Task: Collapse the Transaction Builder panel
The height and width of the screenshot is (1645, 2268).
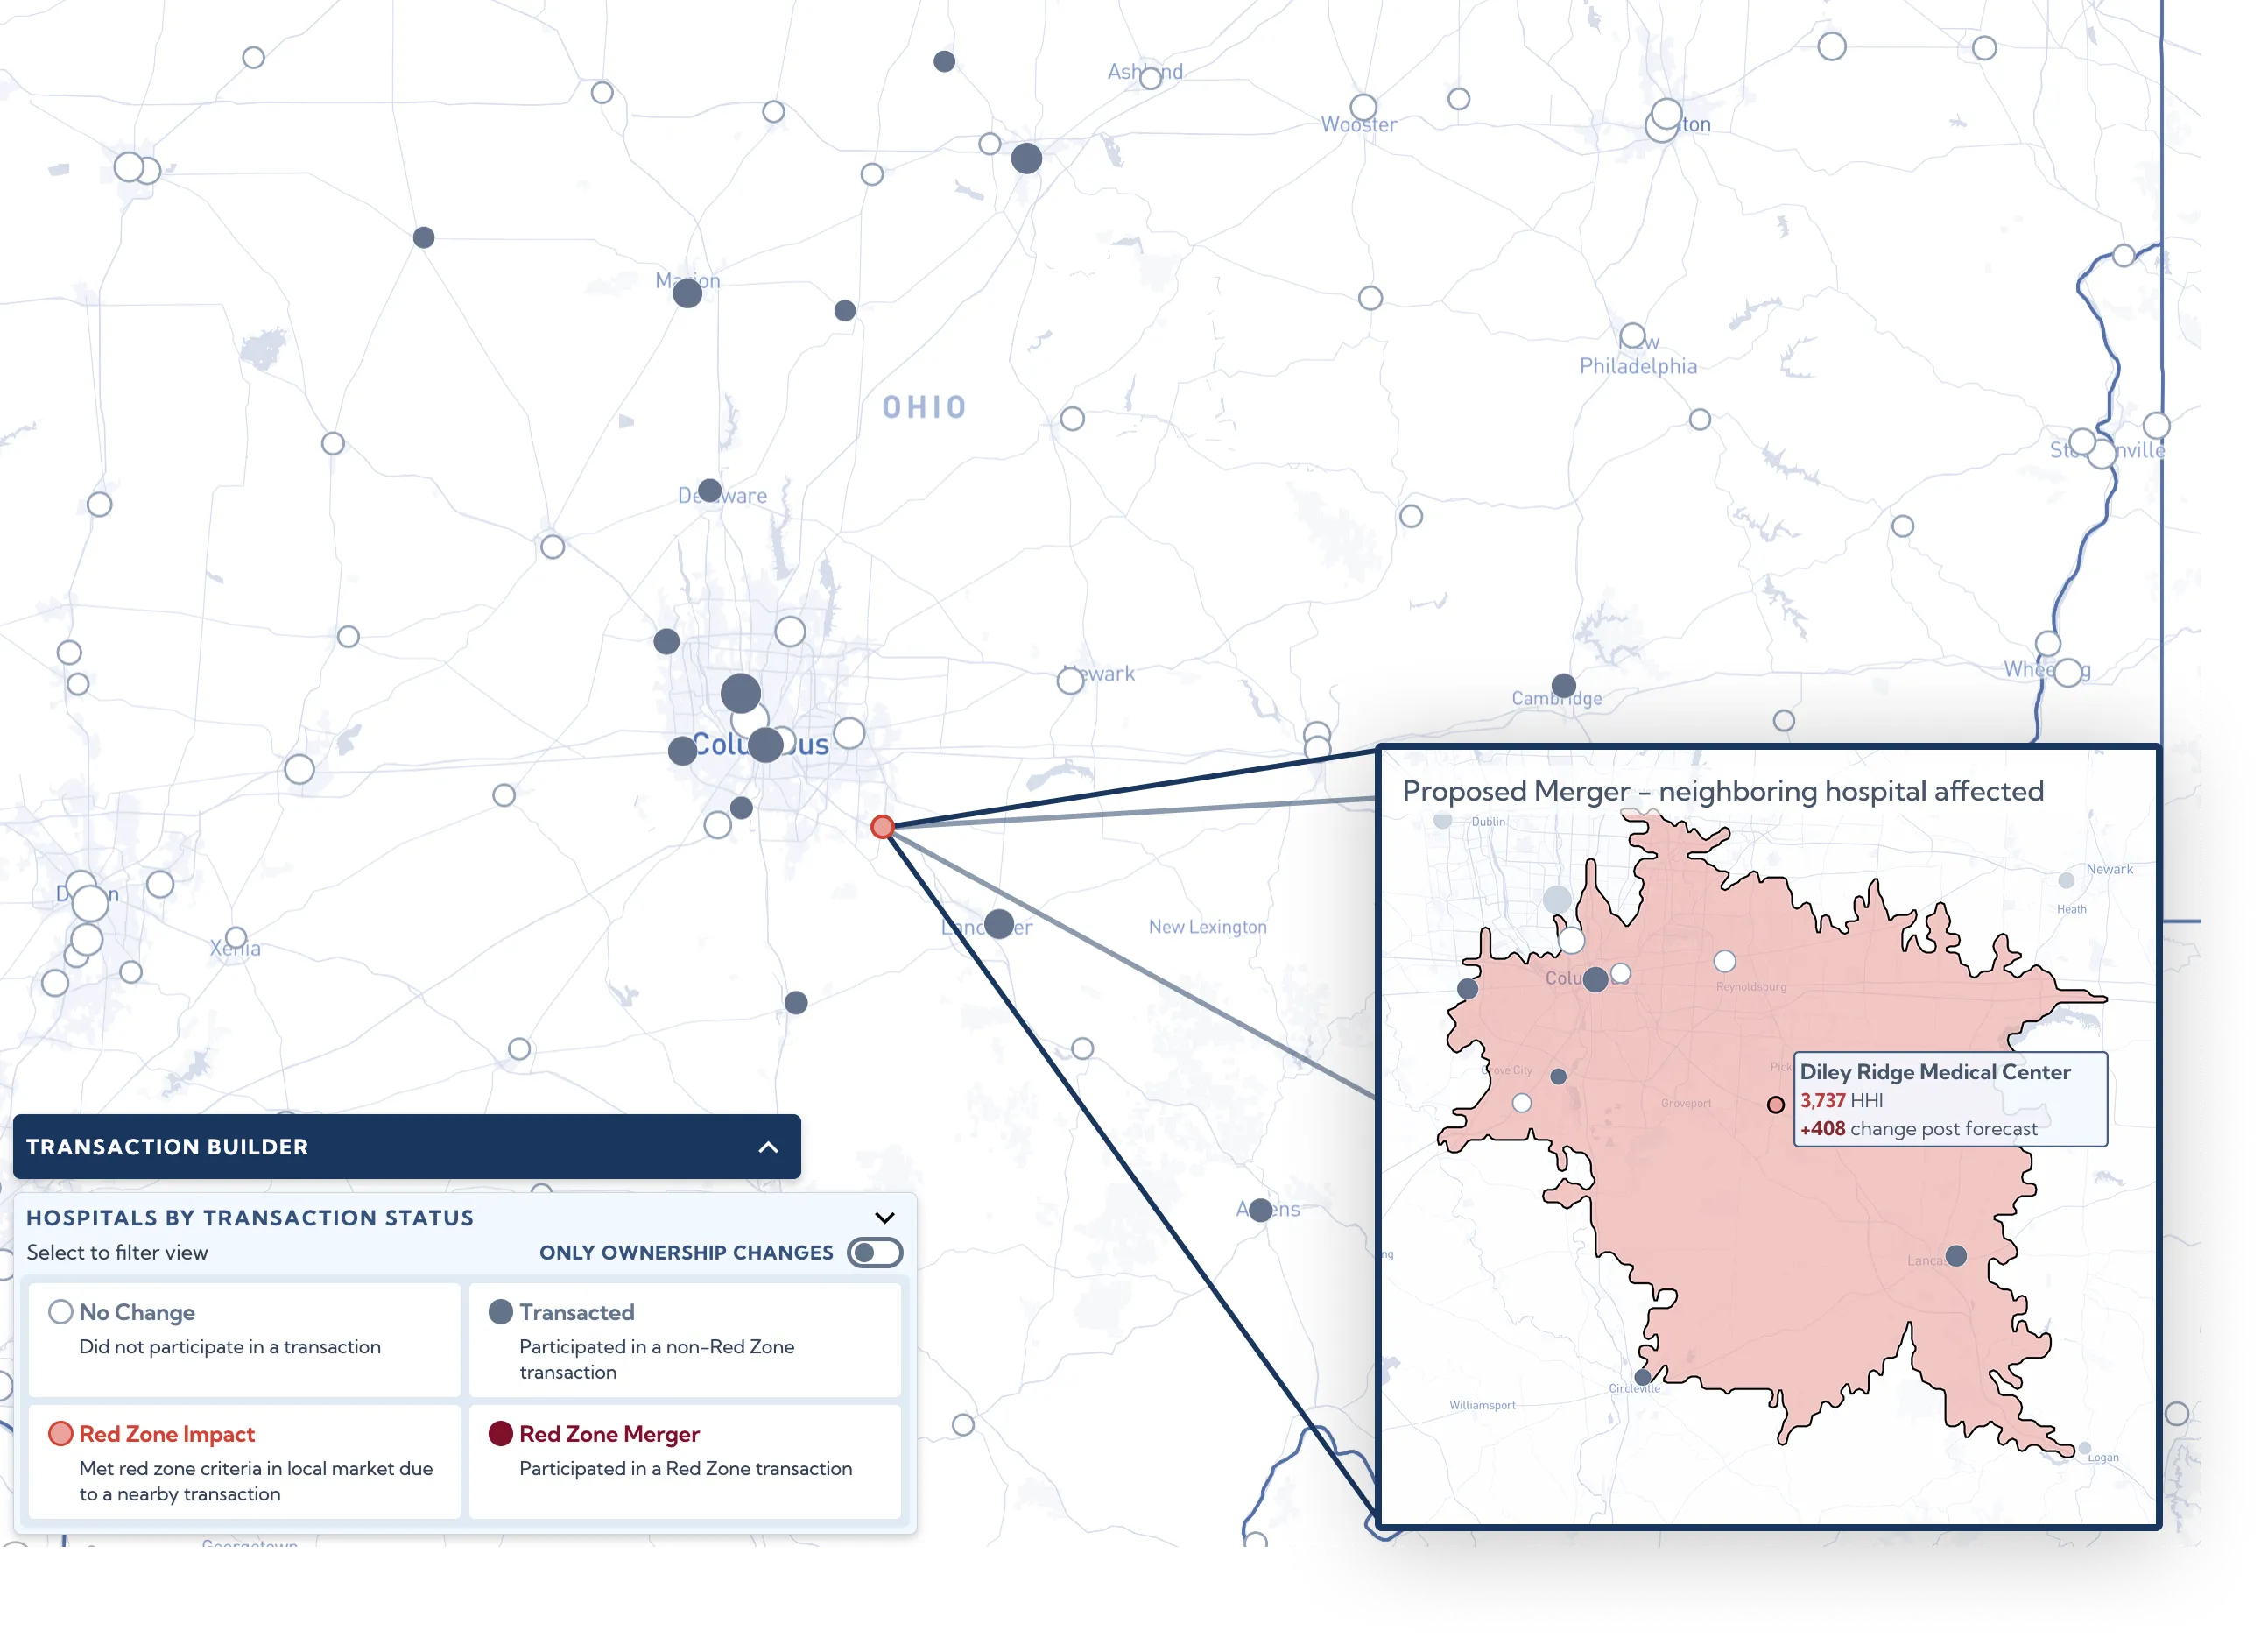Action: pyautogui.click(x=768, y=1147)
